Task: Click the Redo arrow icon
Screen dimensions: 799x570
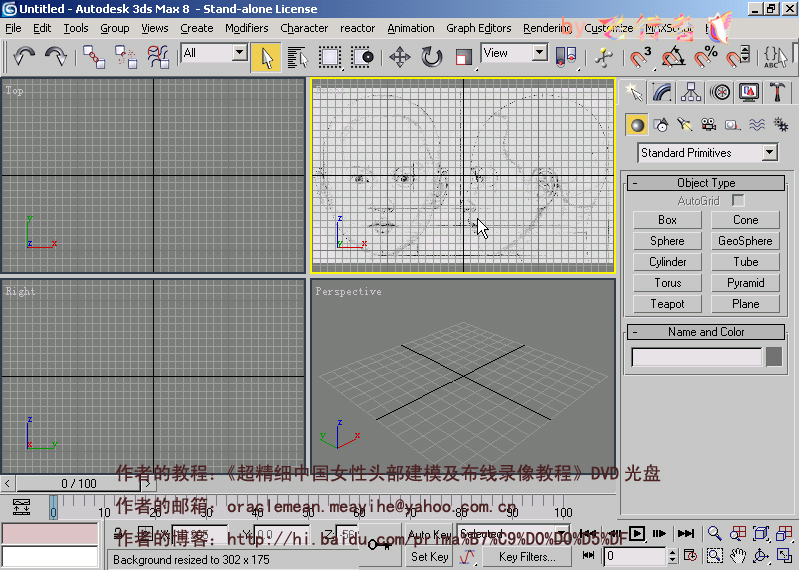Action: [56, 56]
